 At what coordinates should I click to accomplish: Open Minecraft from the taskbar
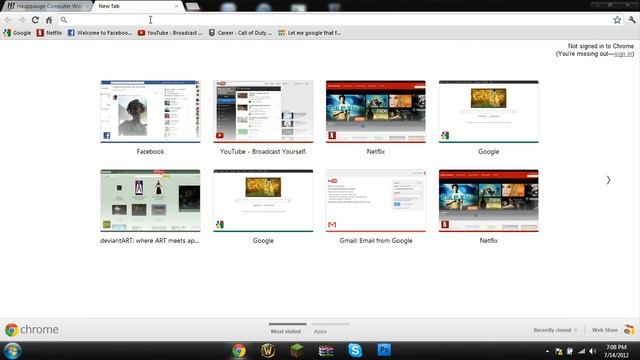coord(297,351)
